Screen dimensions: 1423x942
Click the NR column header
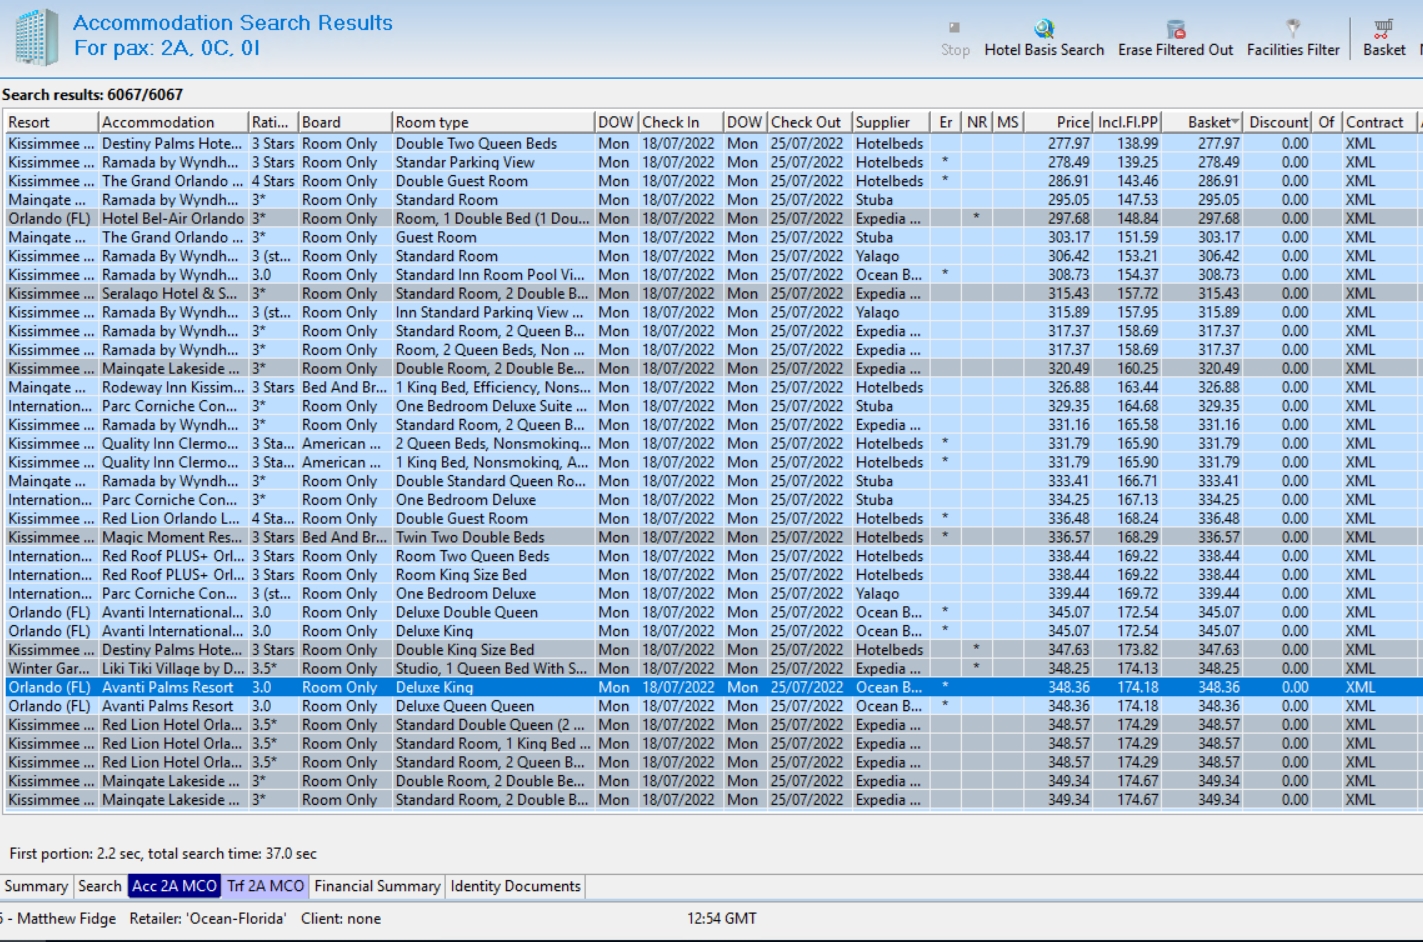[977, 122]
